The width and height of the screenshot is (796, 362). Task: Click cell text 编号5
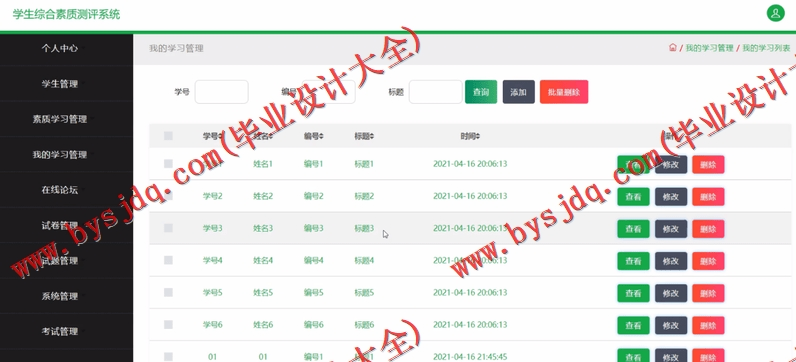pyautogui.click(x=314, y=292)
